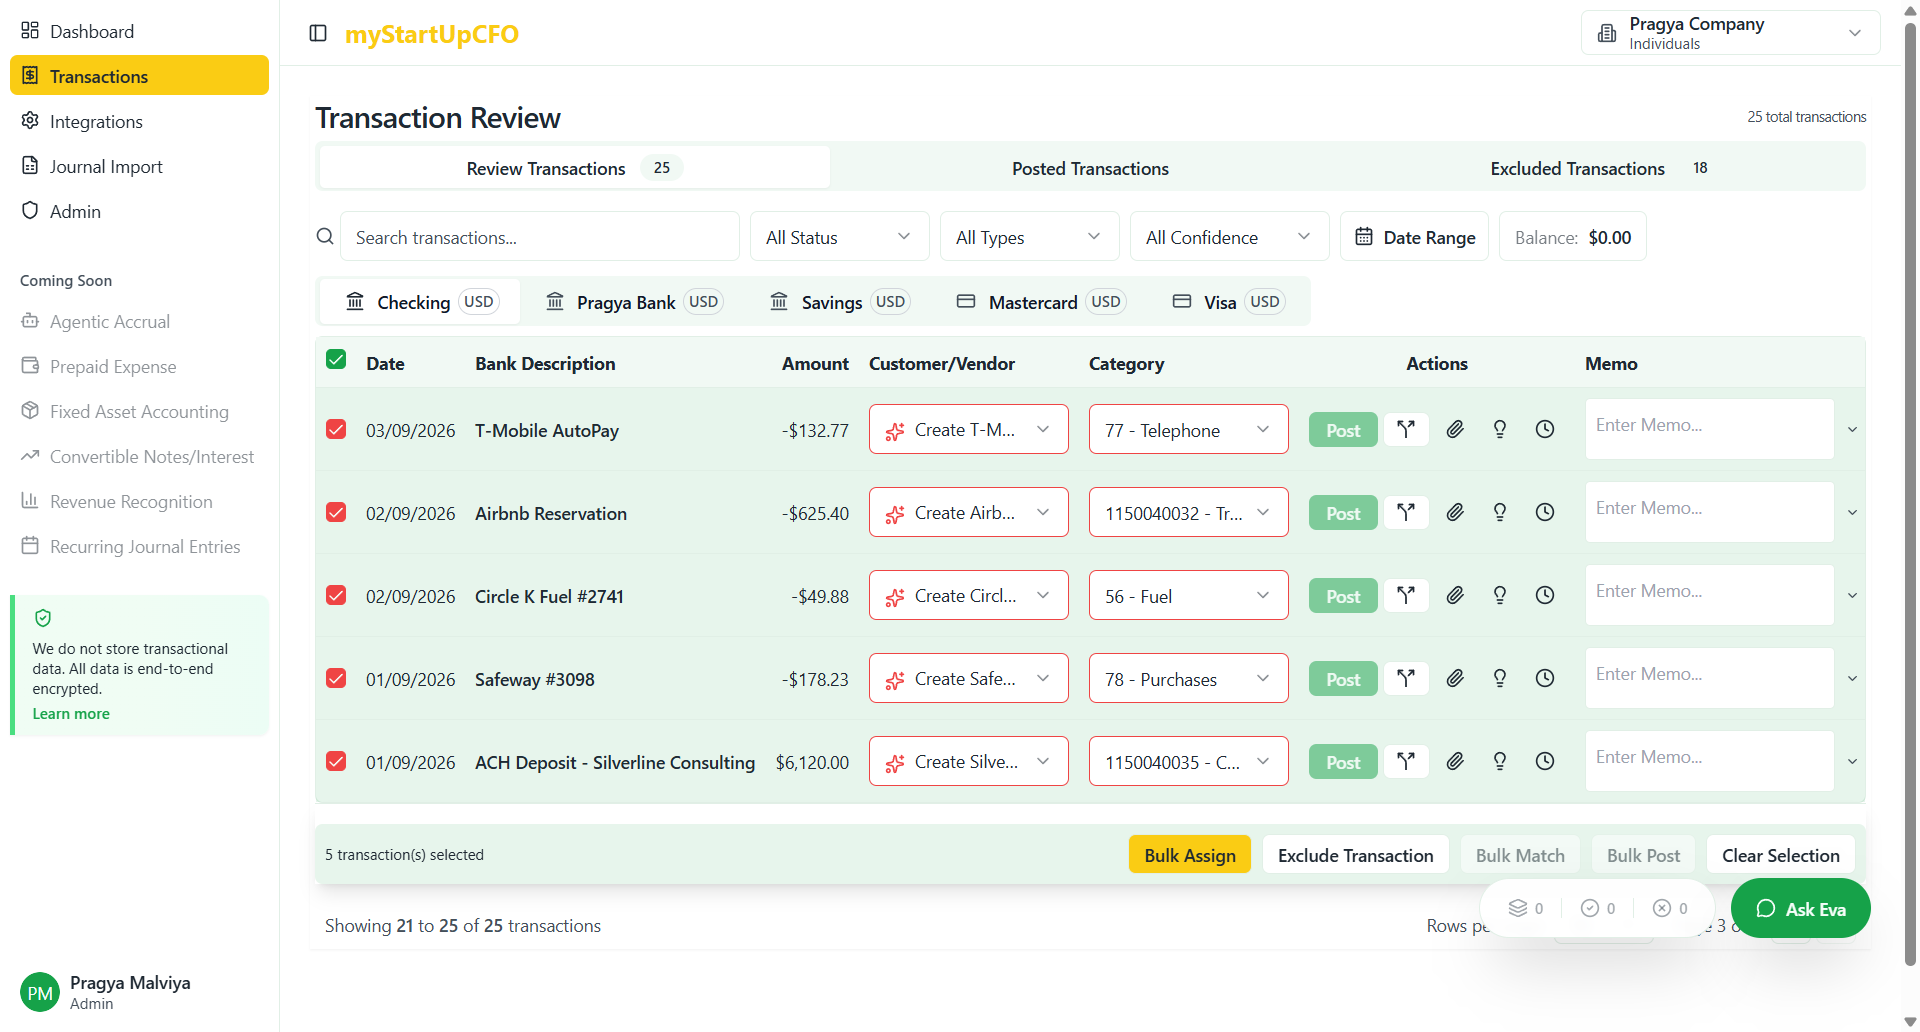Open the Learn more link
Image resolution: width=1920 pixels, height=1032 pixels.
click(71, 714)
